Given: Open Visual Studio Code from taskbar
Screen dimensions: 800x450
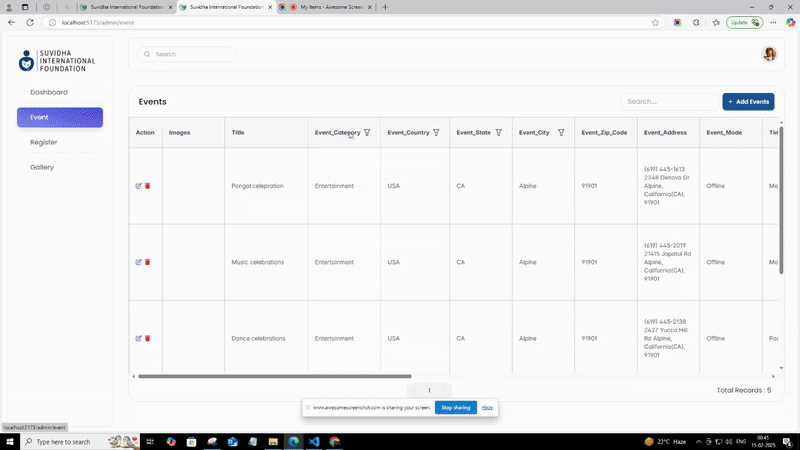Looking at the screenshot, I should [x=314, y=441].
